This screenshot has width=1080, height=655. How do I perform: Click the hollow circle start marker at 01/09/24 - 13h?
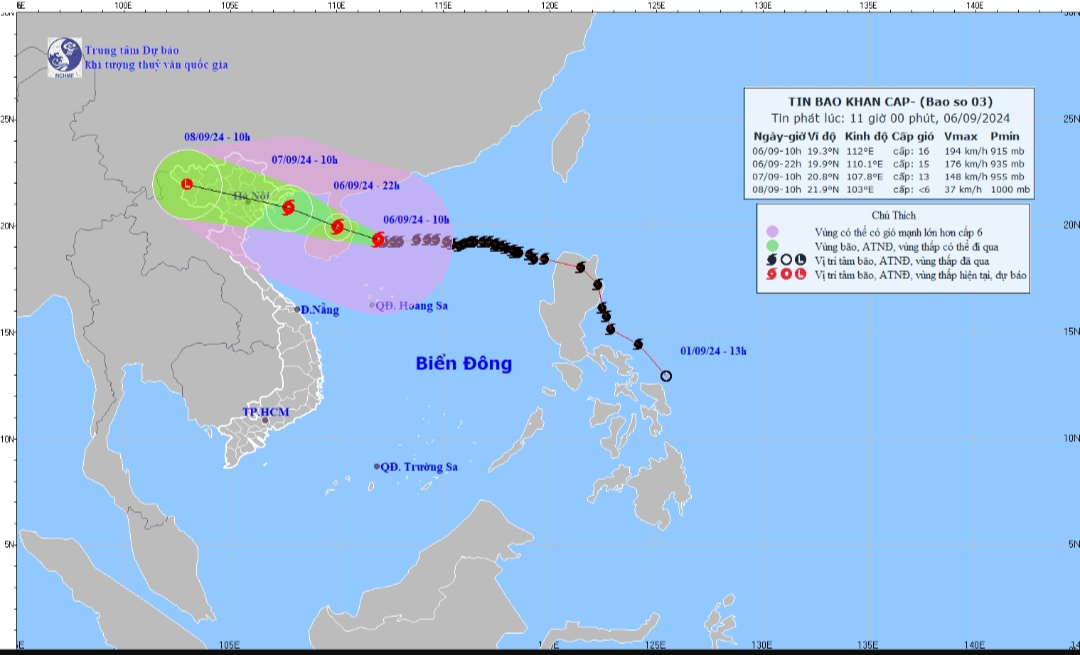click(666, 376)
